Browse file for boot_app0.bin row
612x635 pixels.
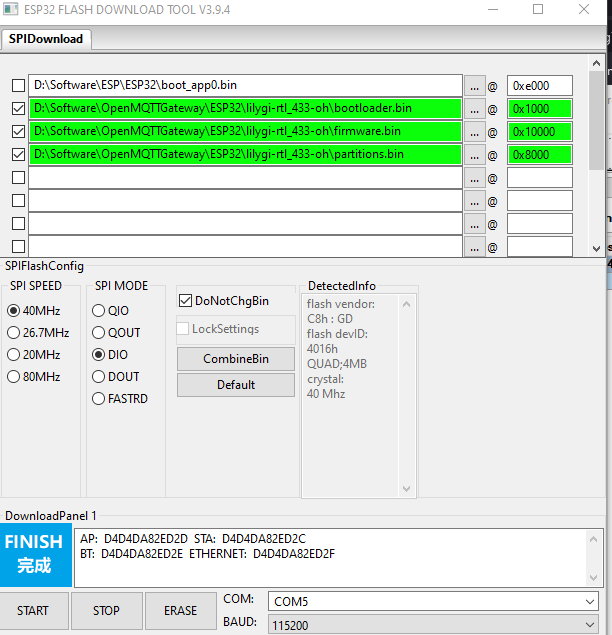pyautogui.click(x=475, y=86)
